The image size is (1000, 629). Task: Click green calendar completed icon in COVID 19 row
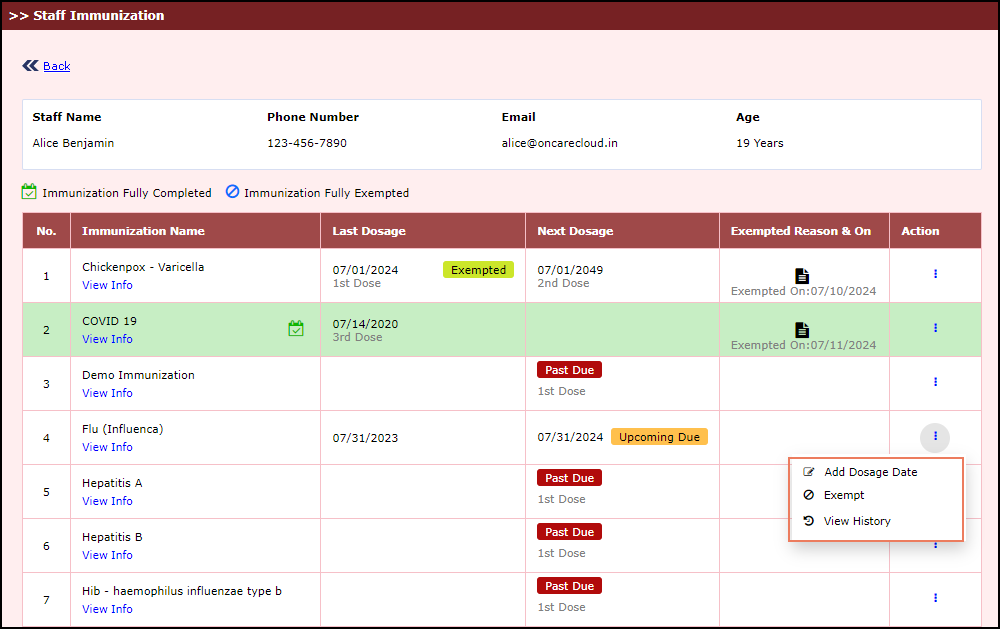pyautogui.click(x=296, y=328)
